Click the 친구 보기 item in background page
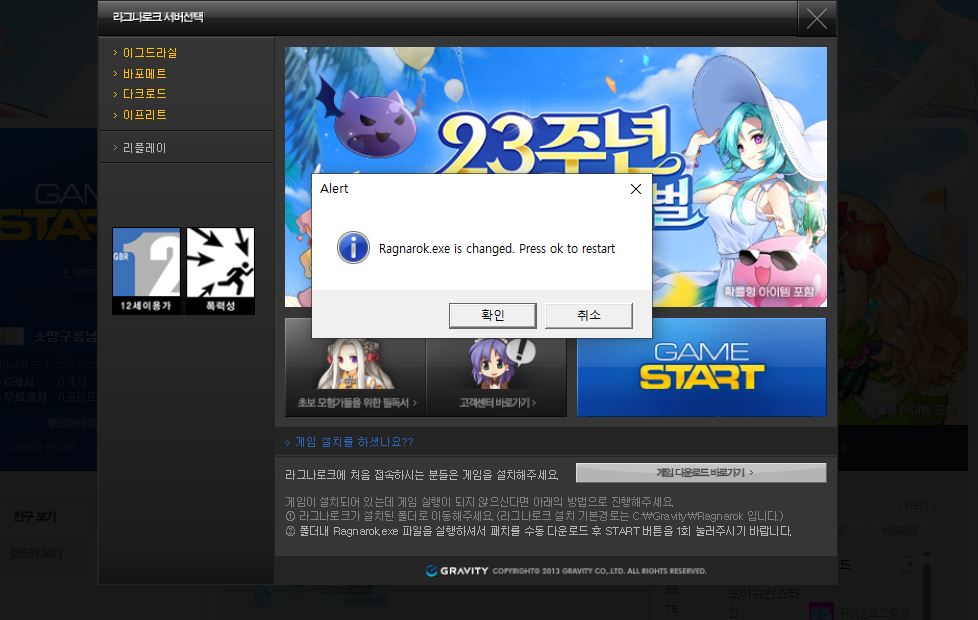 pyautogui.click(x=35, y=516)
